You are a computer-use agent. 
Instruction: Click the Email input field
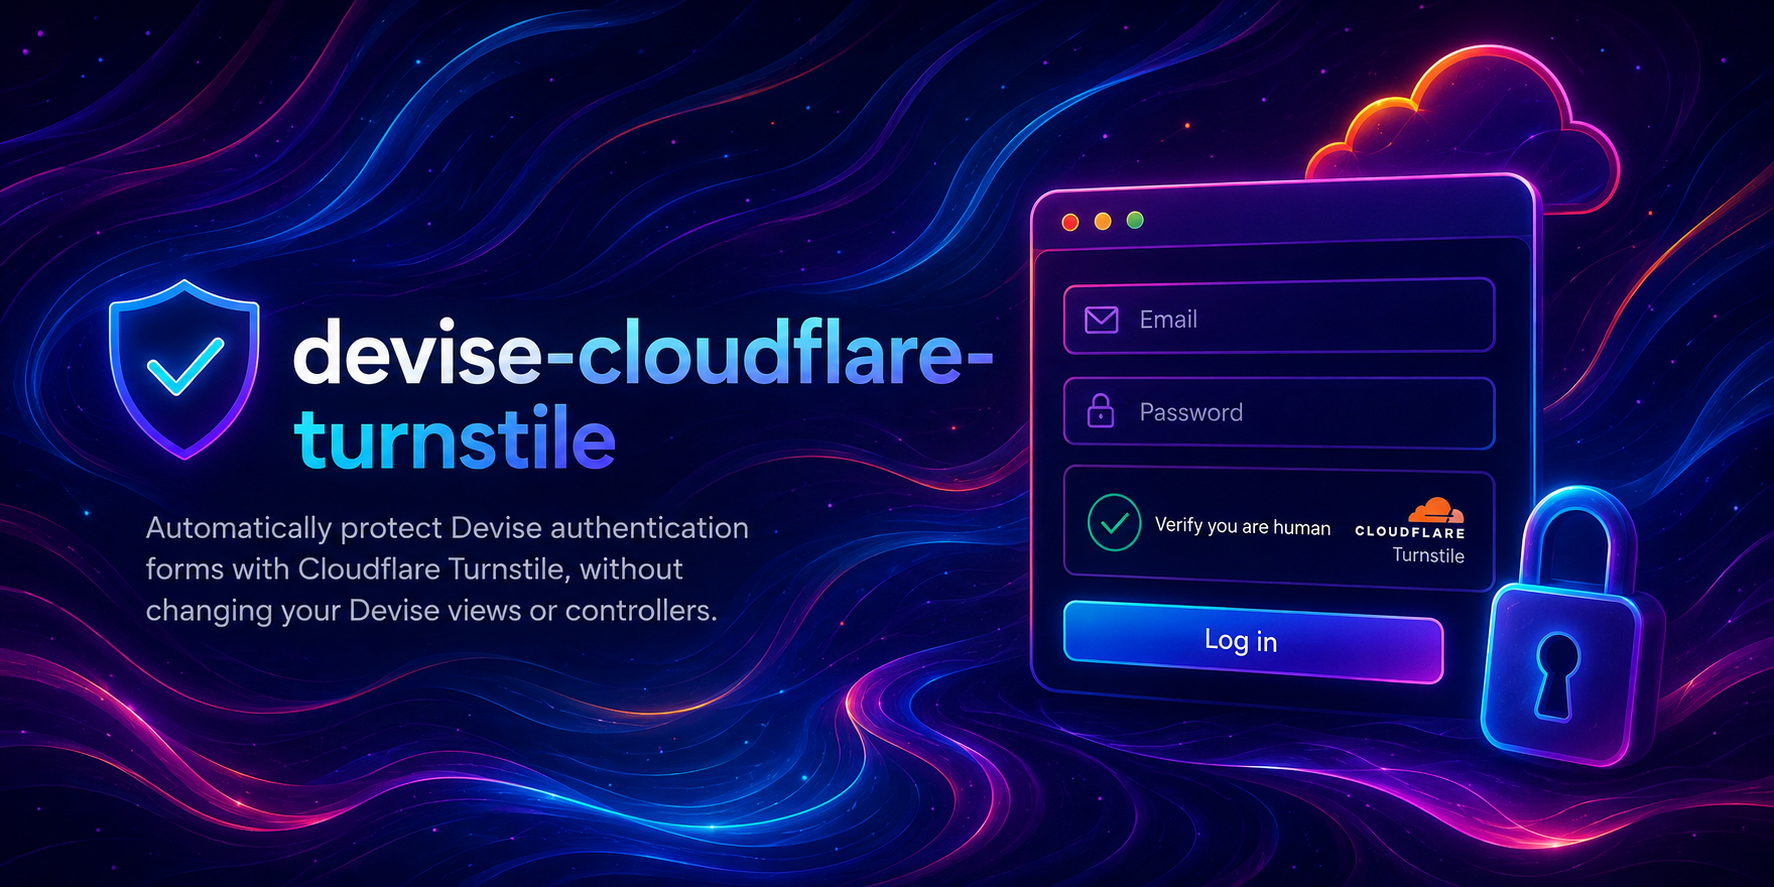[1279, 317]
